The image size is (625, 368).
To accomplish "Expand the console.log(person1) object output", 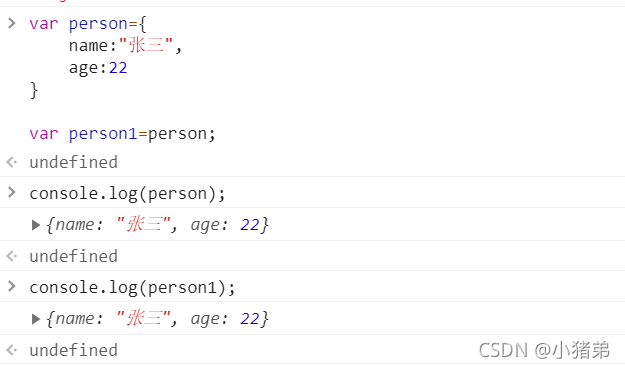I will [36, 319].
